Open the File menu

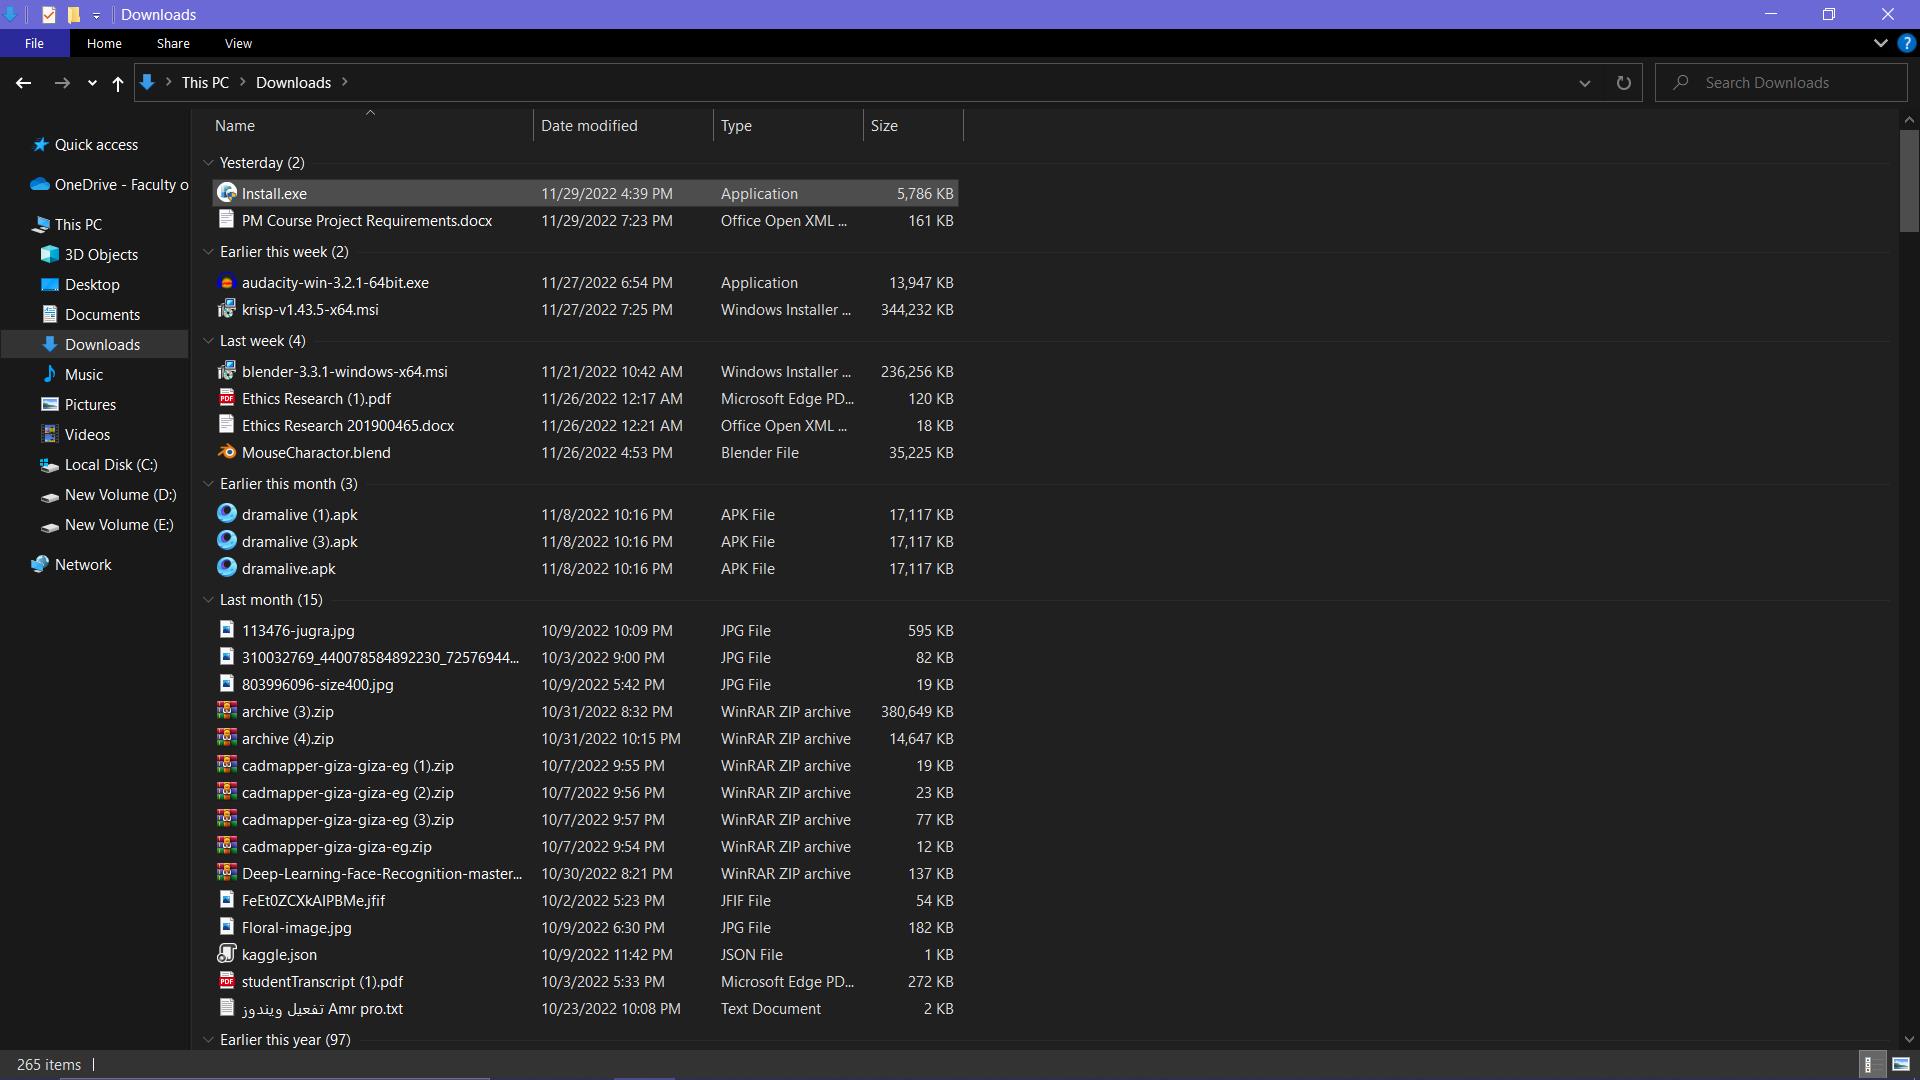34,44
